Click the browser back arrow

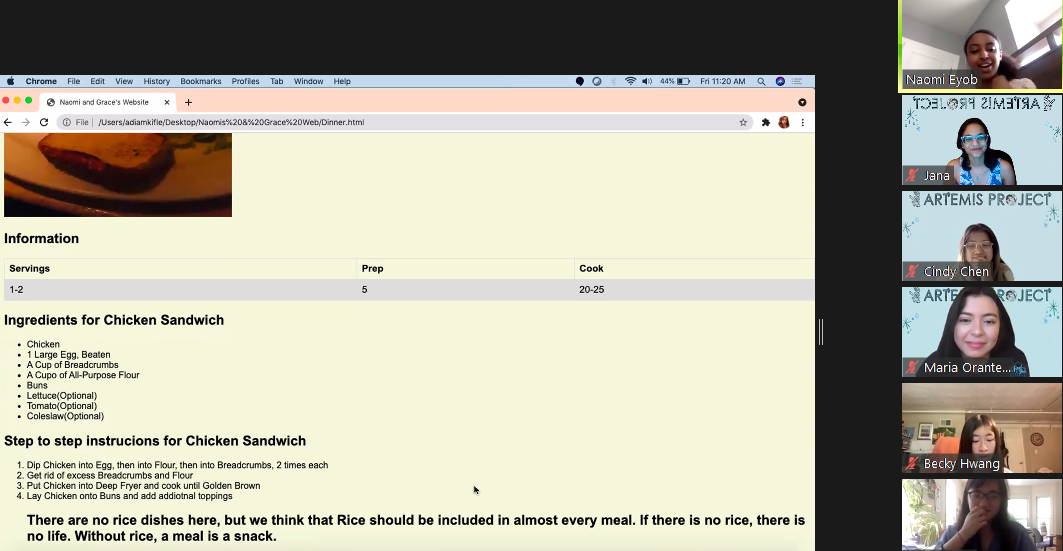[8, 122]
